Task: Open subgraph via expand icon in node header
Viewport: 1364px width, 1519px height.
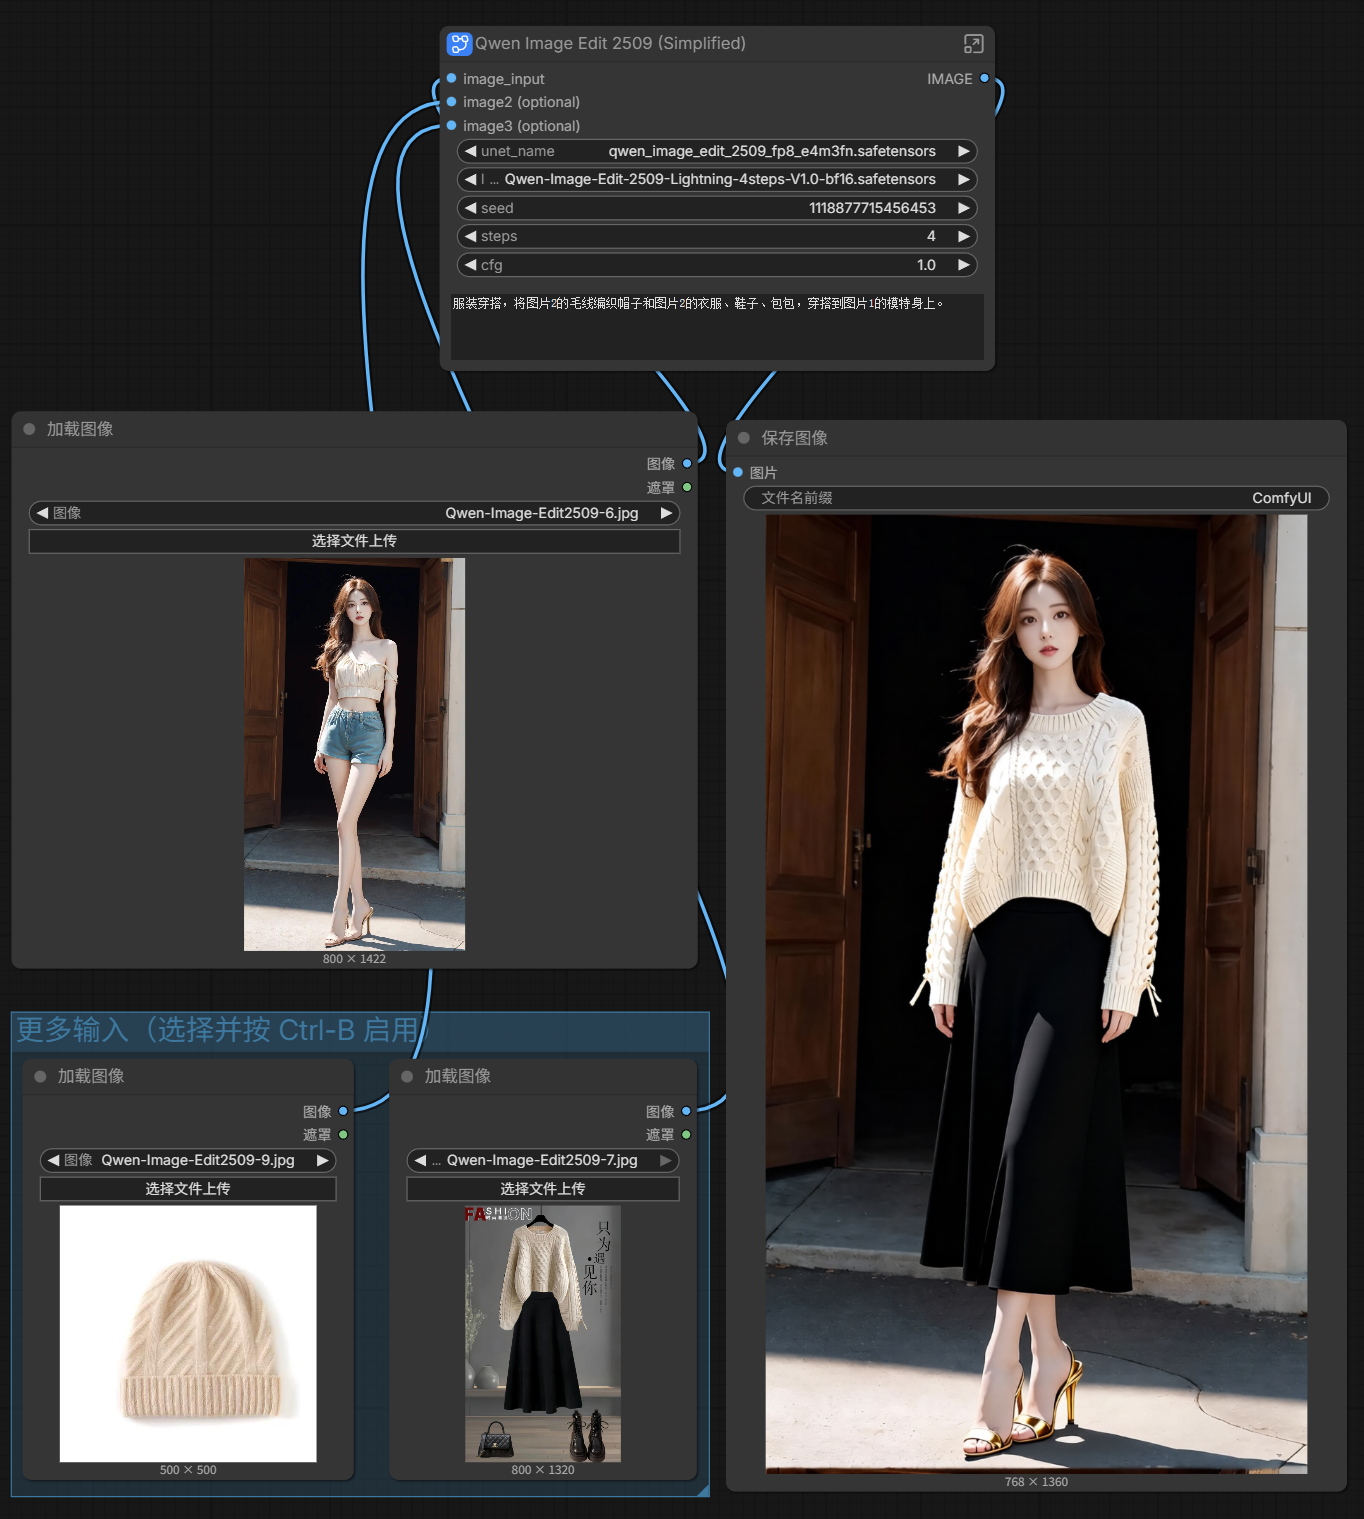Action: [973, 44]
